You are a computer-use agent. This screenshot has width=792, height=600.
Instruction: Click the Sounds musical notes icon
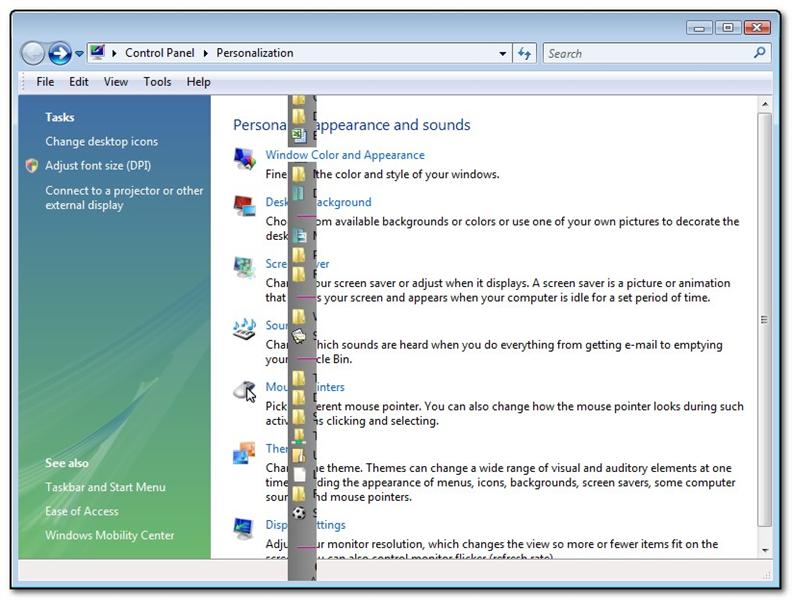click(x=244, y=329)
